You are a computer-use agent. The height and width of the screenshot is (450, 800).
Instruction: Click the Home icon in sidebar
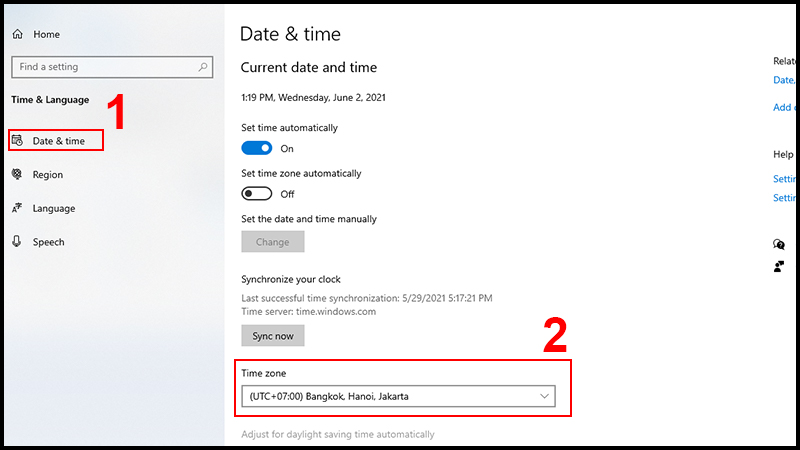click(17, 34)
